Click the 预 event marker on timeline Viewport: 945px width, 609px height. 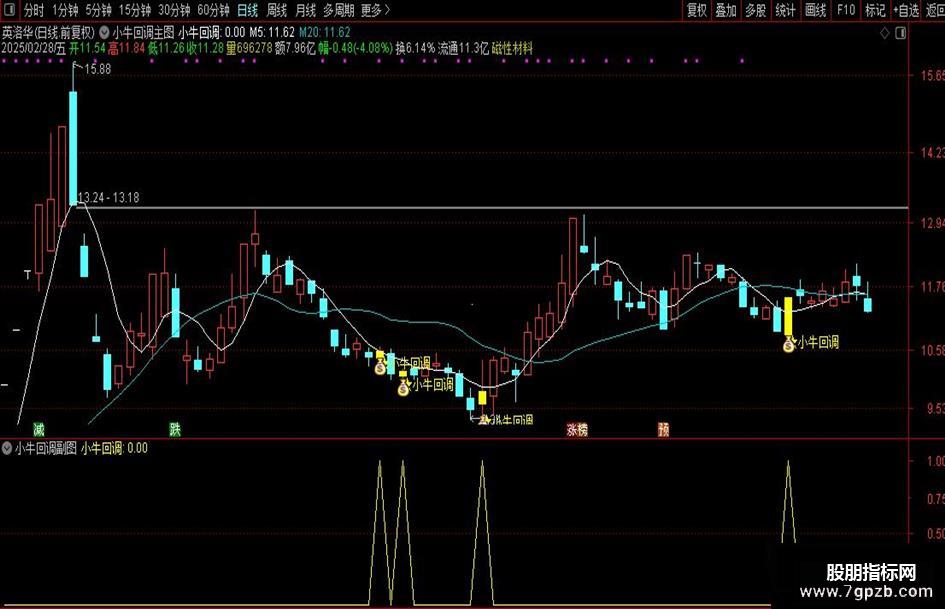664,430
